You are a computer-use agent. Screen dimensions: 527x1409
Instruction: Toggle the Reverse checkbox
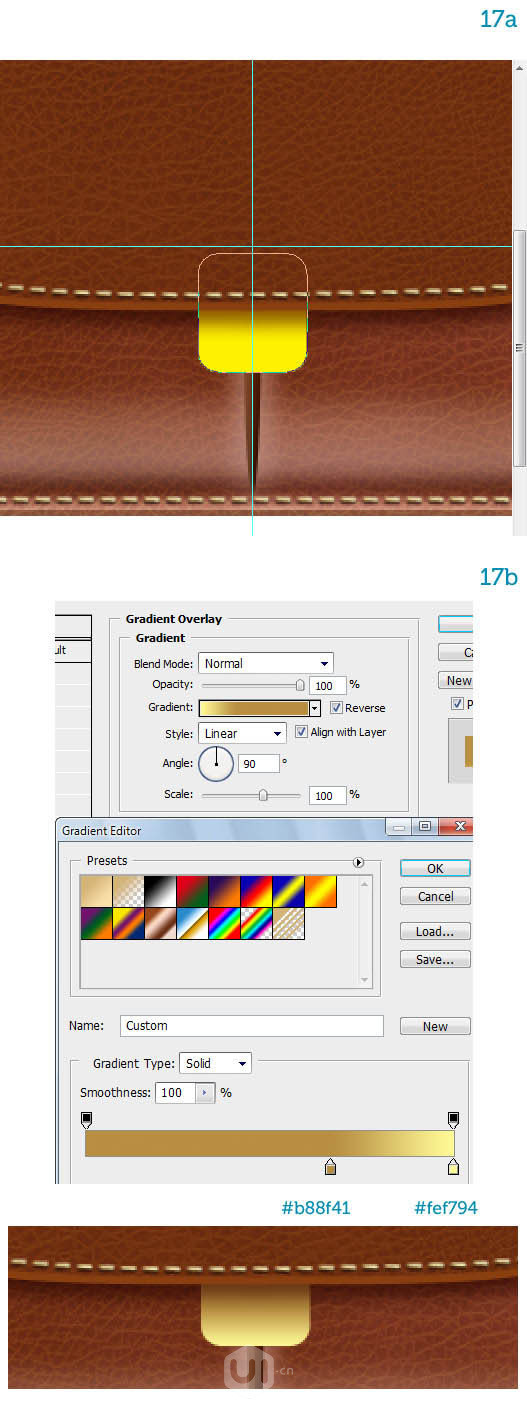pos(336,708)
